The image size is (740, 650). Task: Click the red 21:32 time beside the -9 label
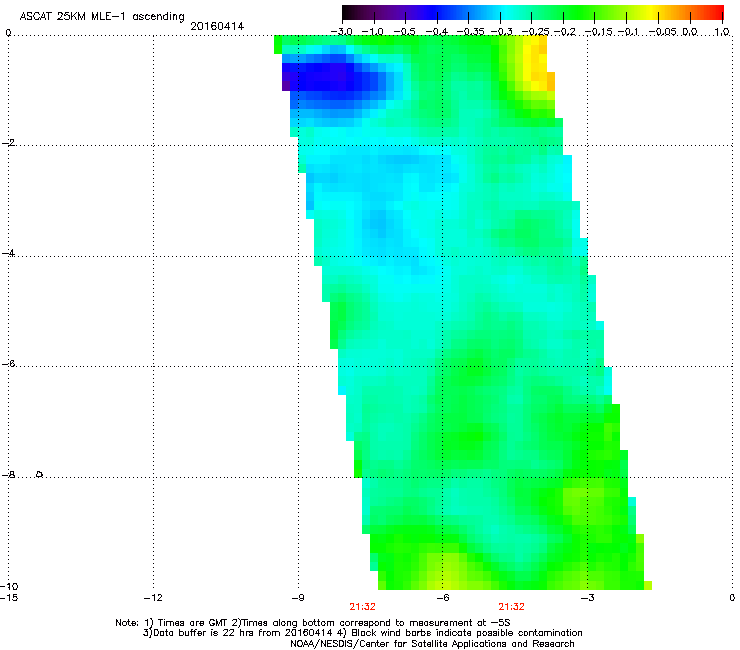(x=362, y=607)
